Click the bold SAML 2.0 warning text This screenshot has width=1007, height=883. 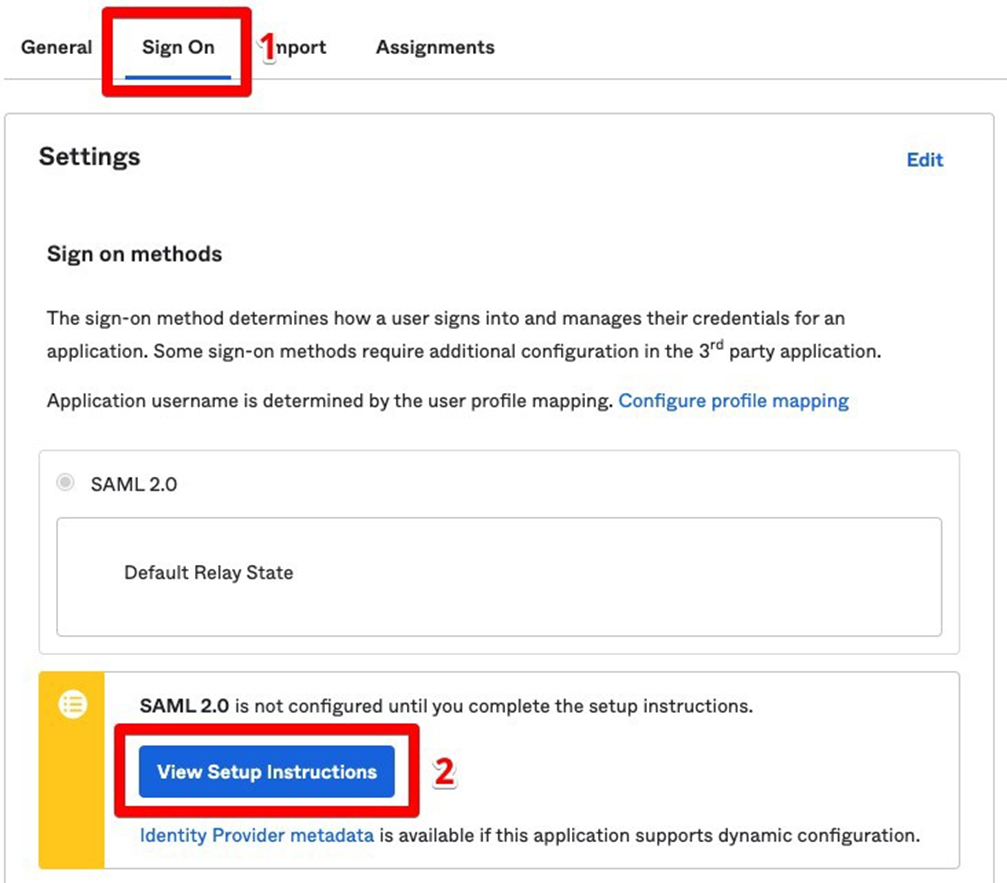(x=182, y=706)
